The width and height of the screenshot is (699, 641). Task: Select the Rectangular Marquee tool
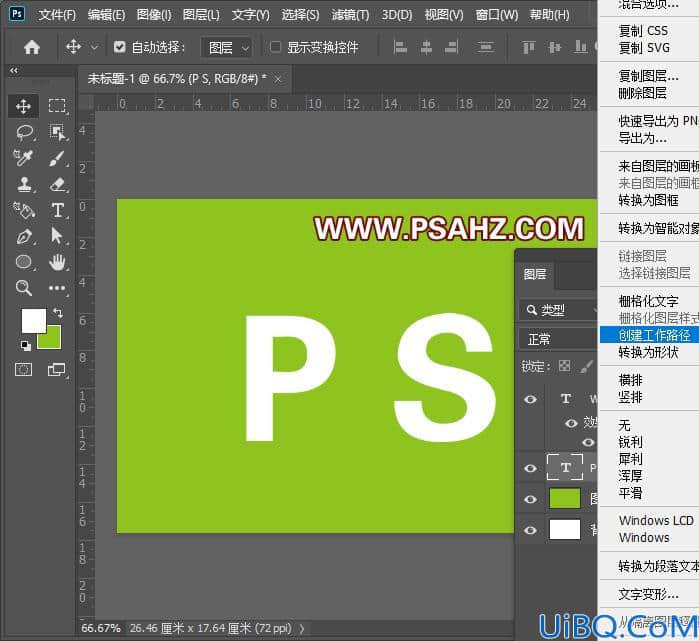click(57, 106)
